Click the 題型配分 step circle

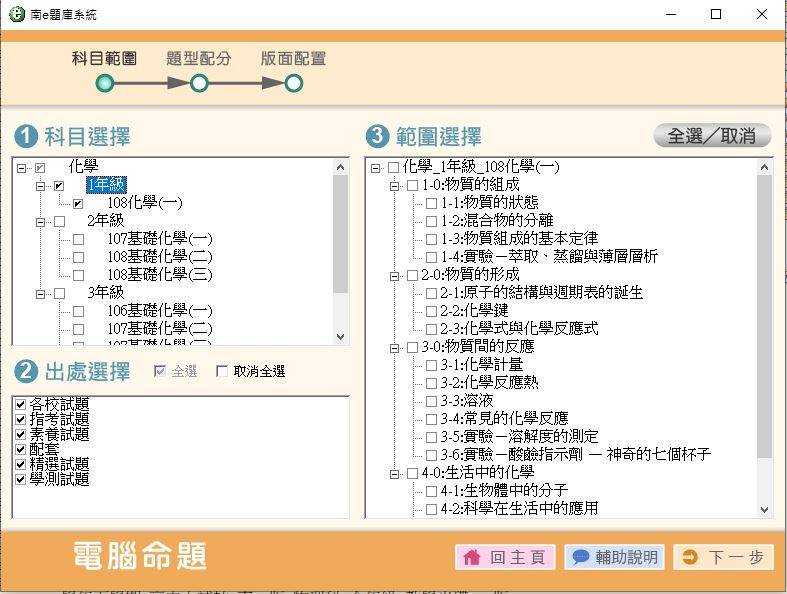tap(199, 83)
